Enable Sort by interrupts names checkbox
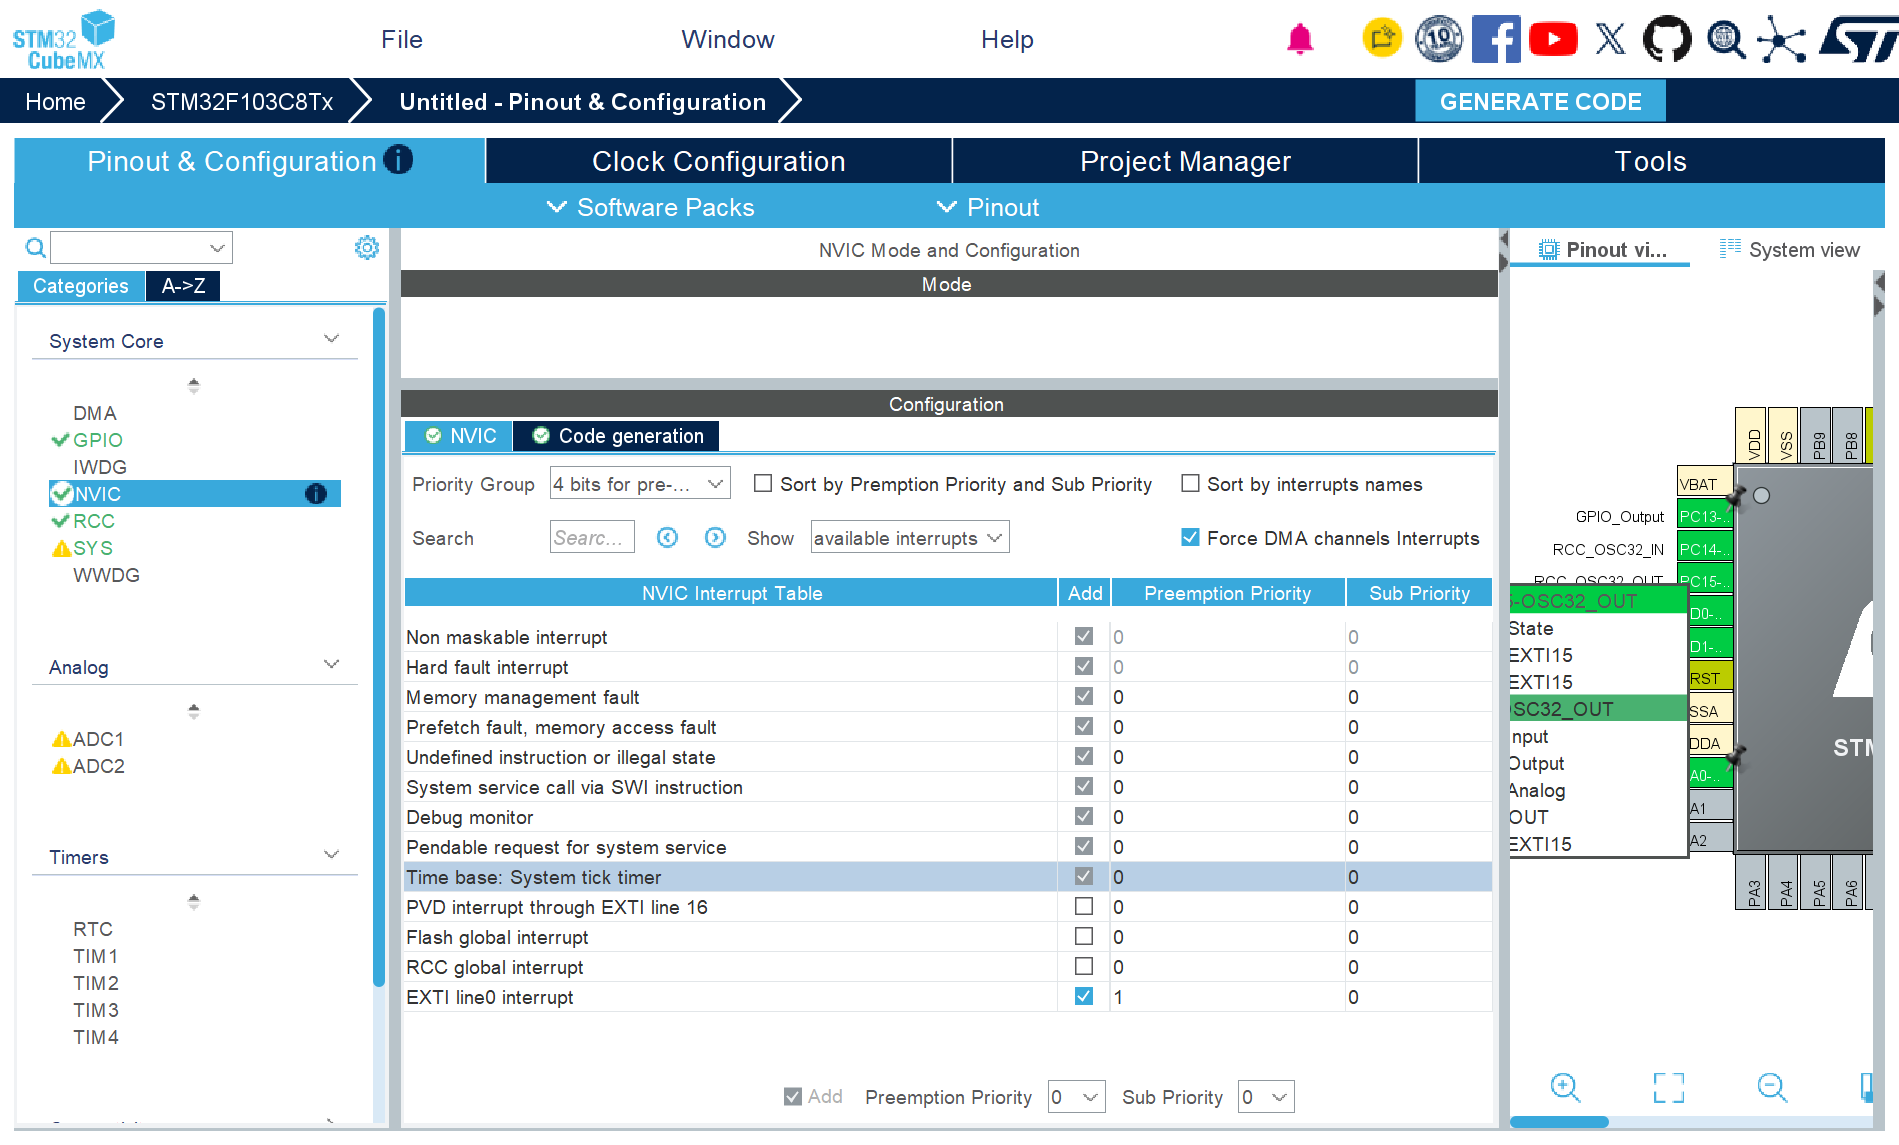The width and height of the screenshot is (1899, 1145). pyautogui.click(x=1190, y=484)
